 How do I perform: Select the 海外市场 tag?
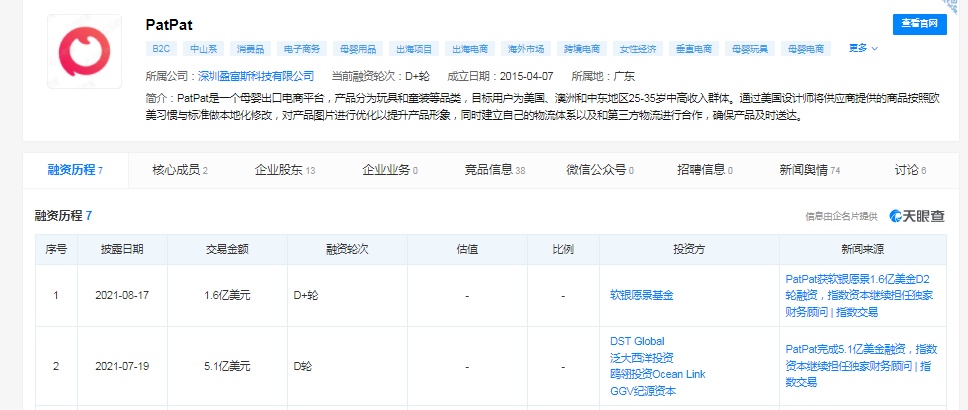click(x=525, y=49)
